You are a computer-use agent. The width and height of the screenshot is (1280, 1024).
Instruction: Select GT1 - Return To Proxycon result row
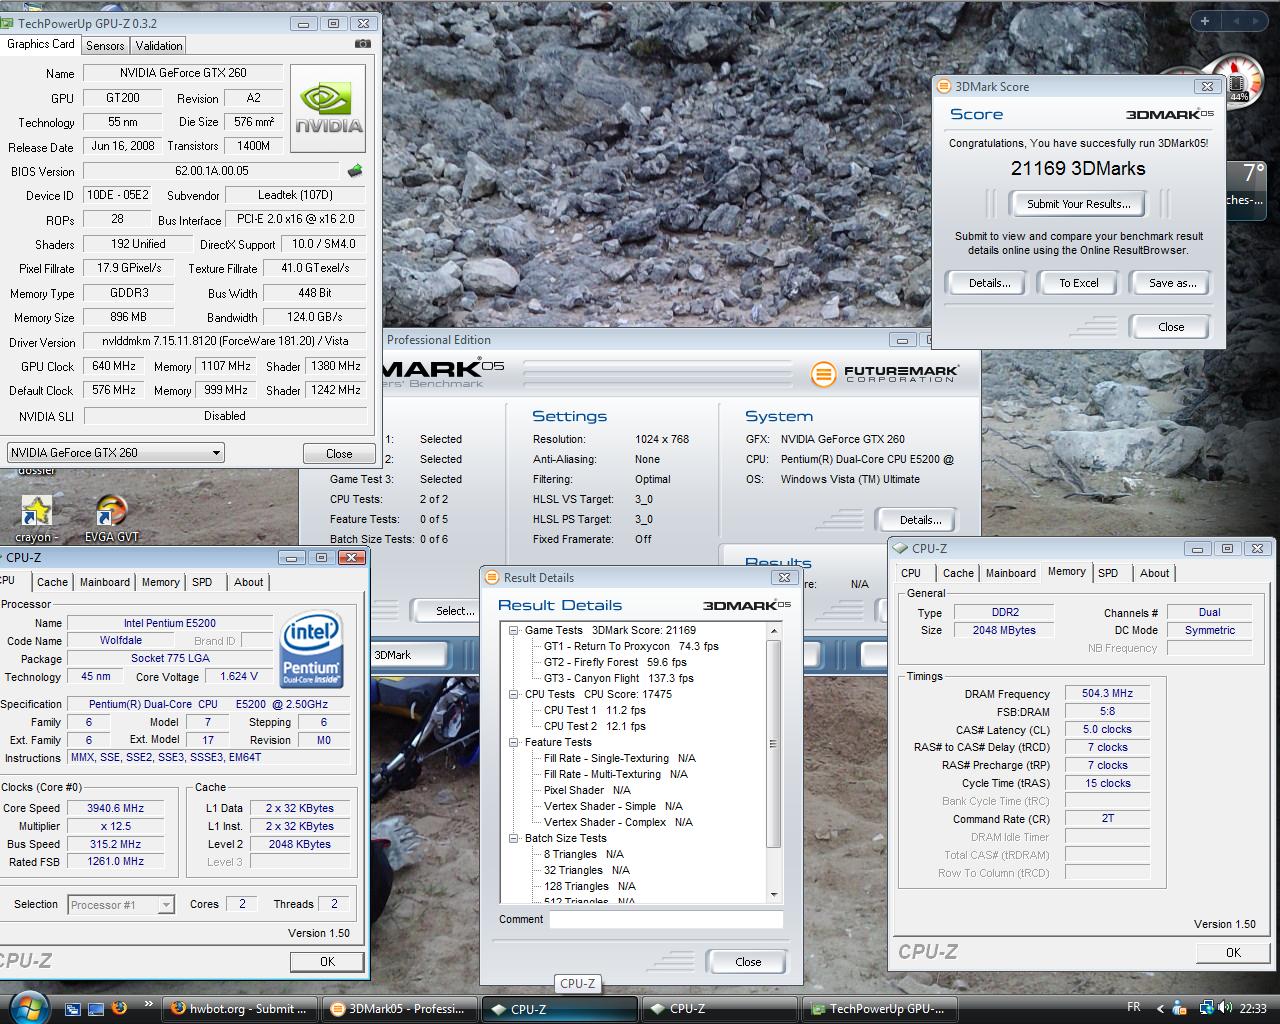point(631,646)
